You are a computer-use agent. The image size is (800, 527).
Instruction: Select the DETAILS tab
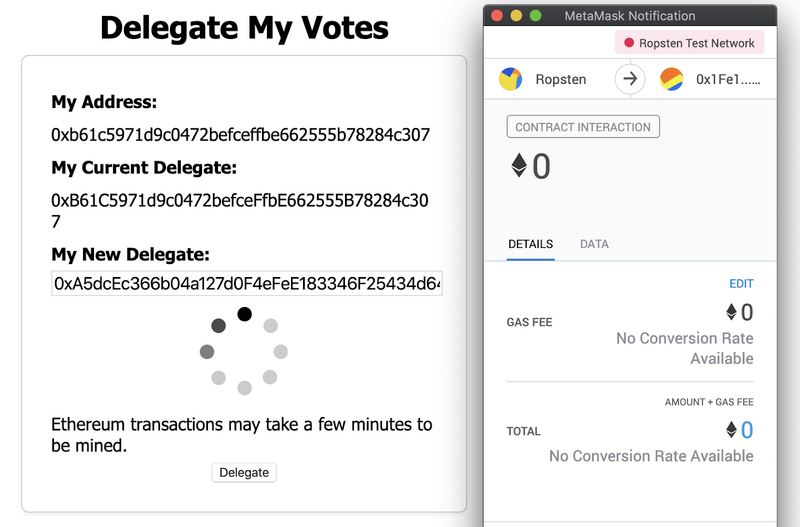coord(531,244)
